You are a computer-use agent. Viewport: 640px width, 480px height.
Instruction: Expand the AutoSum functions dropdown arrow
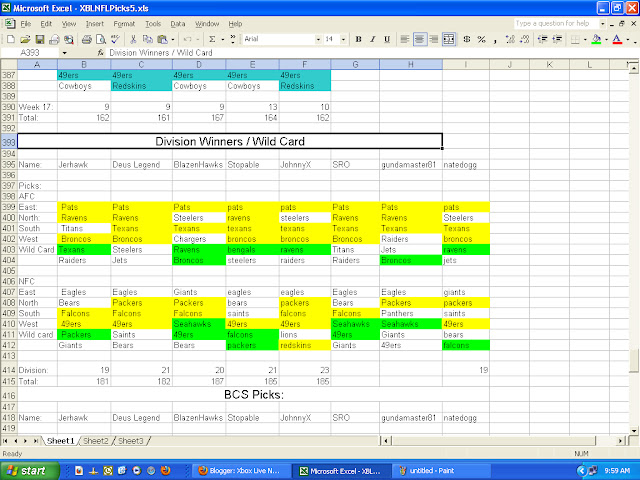(x=223, y=40)
